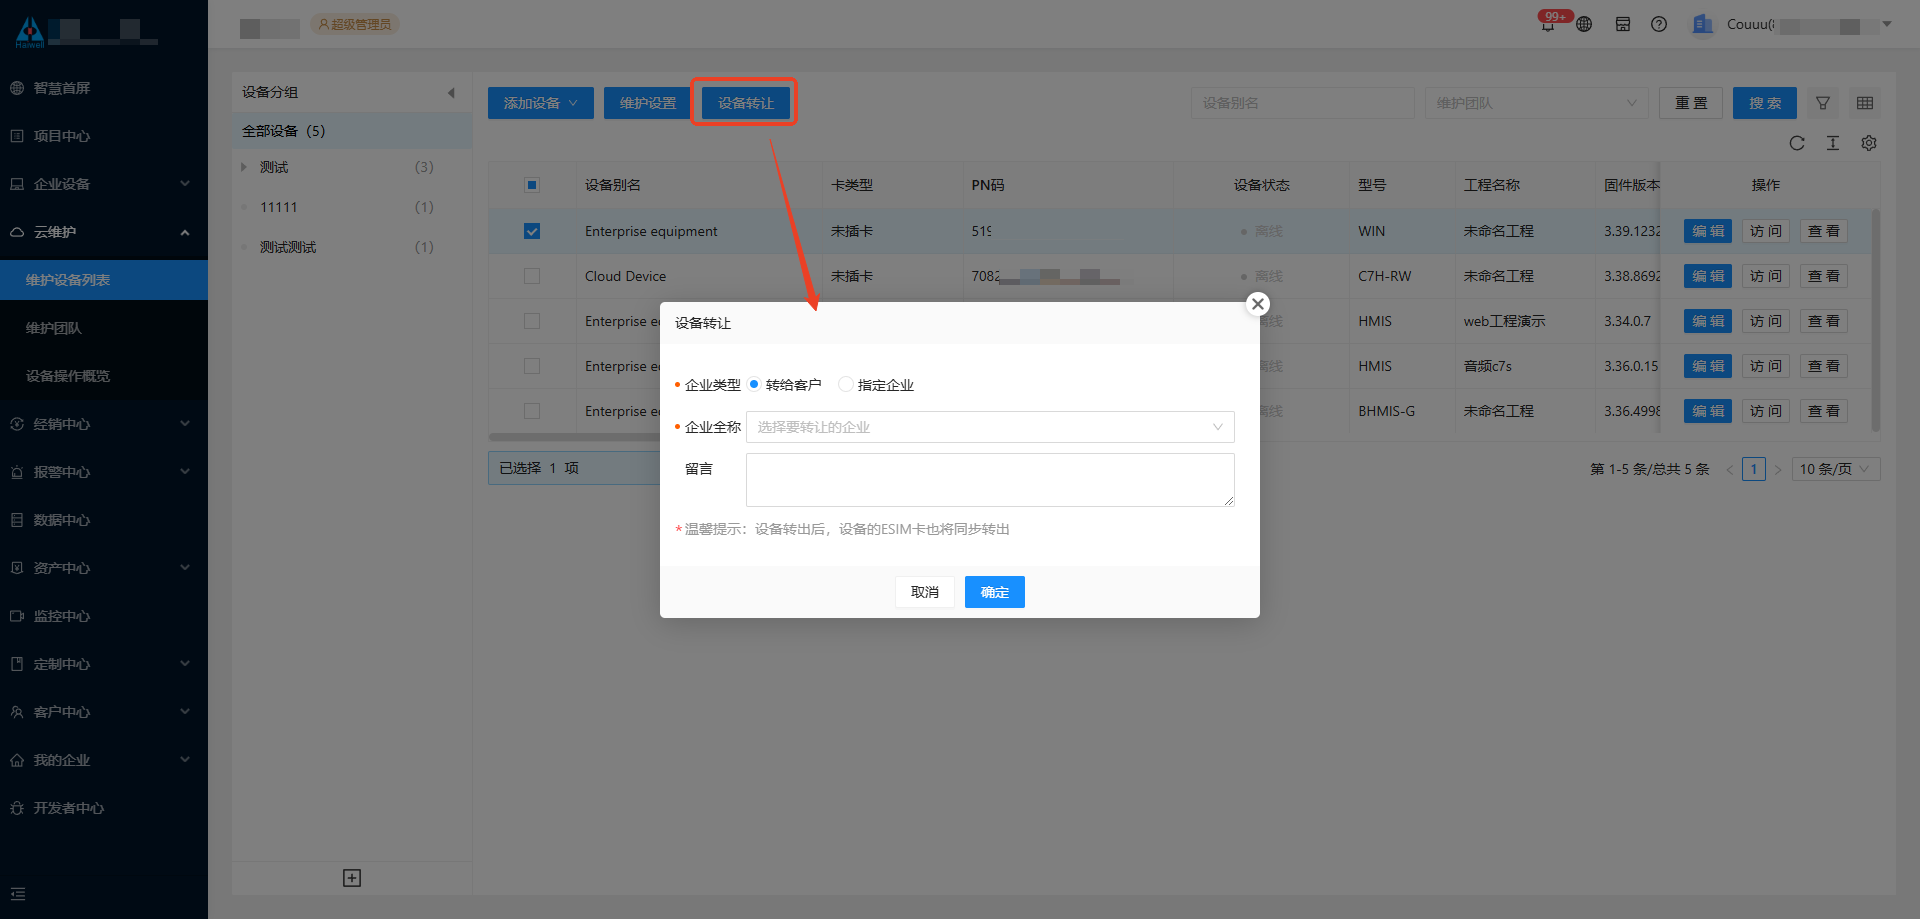Collapse sidebar menu icon at bottom
Viewport: 1920px width, 919px height.
click(18, 894)
